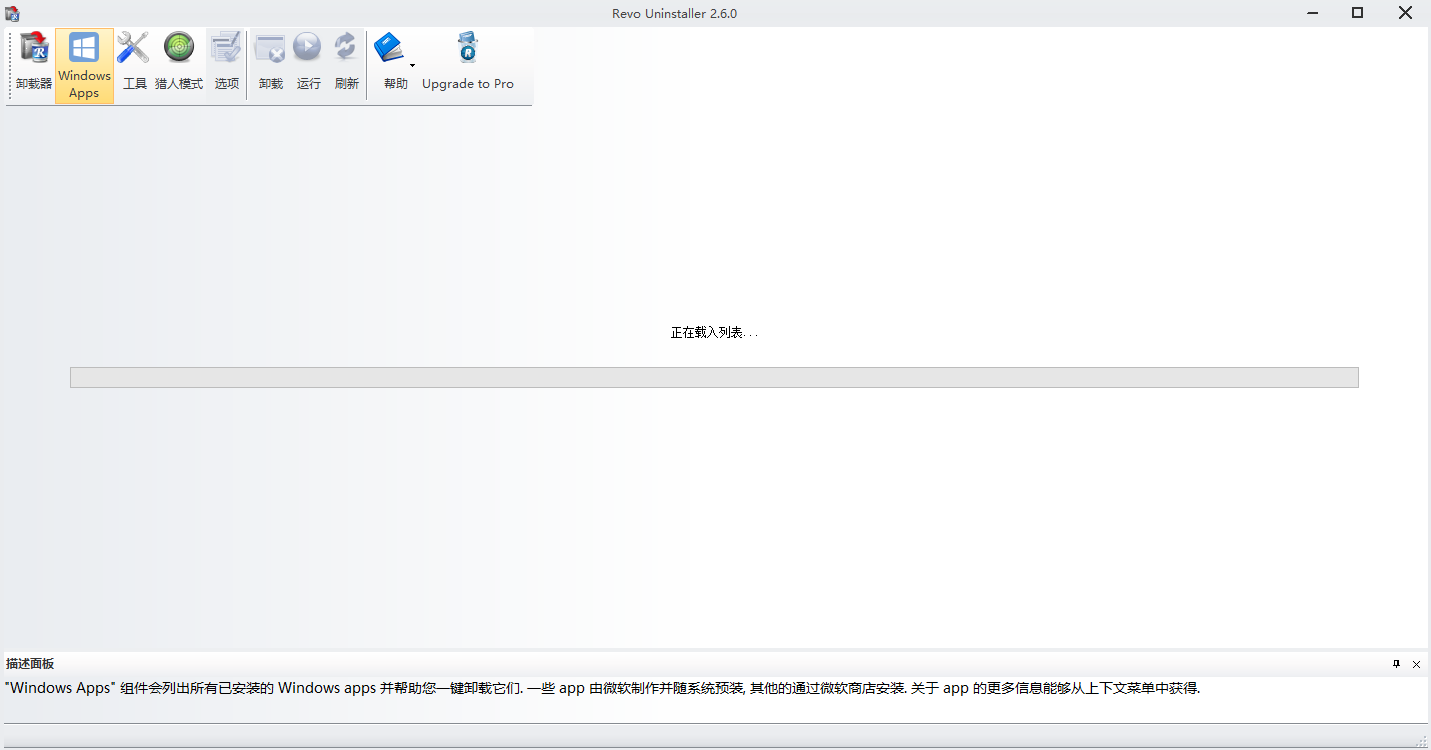Close the Revo Uninstaller window

coord(1405,13)
